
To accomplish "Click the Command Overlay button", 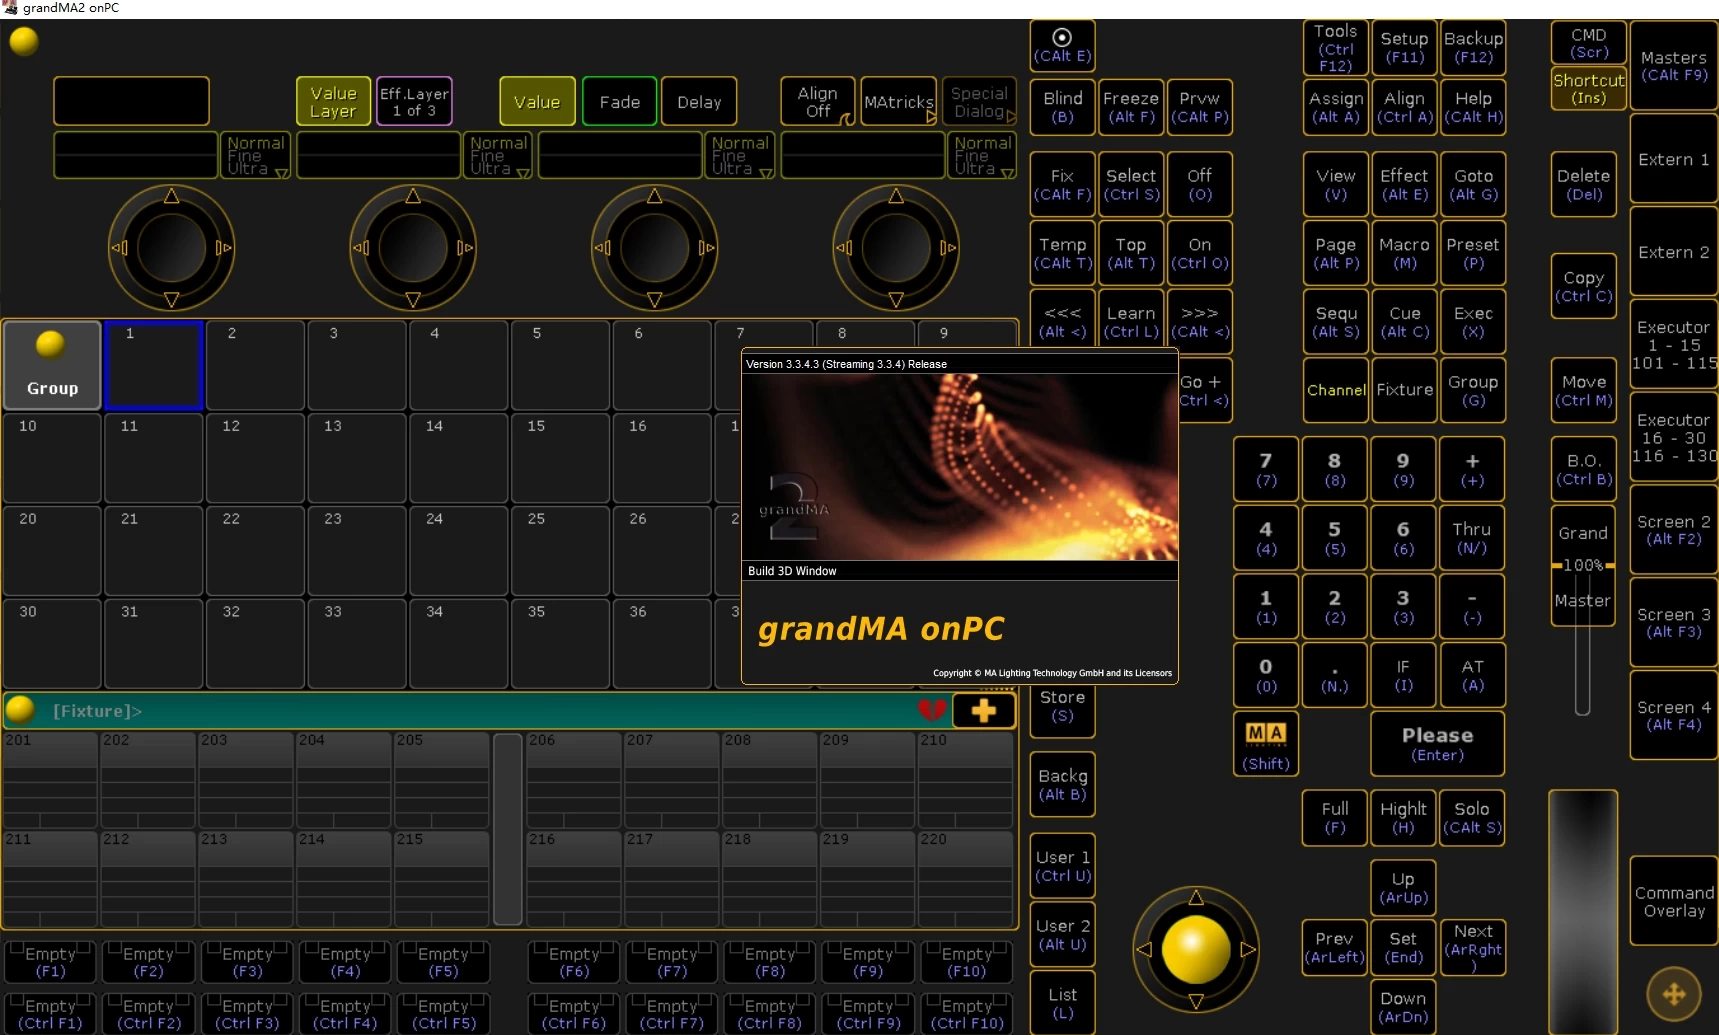I will [1674, 901].
